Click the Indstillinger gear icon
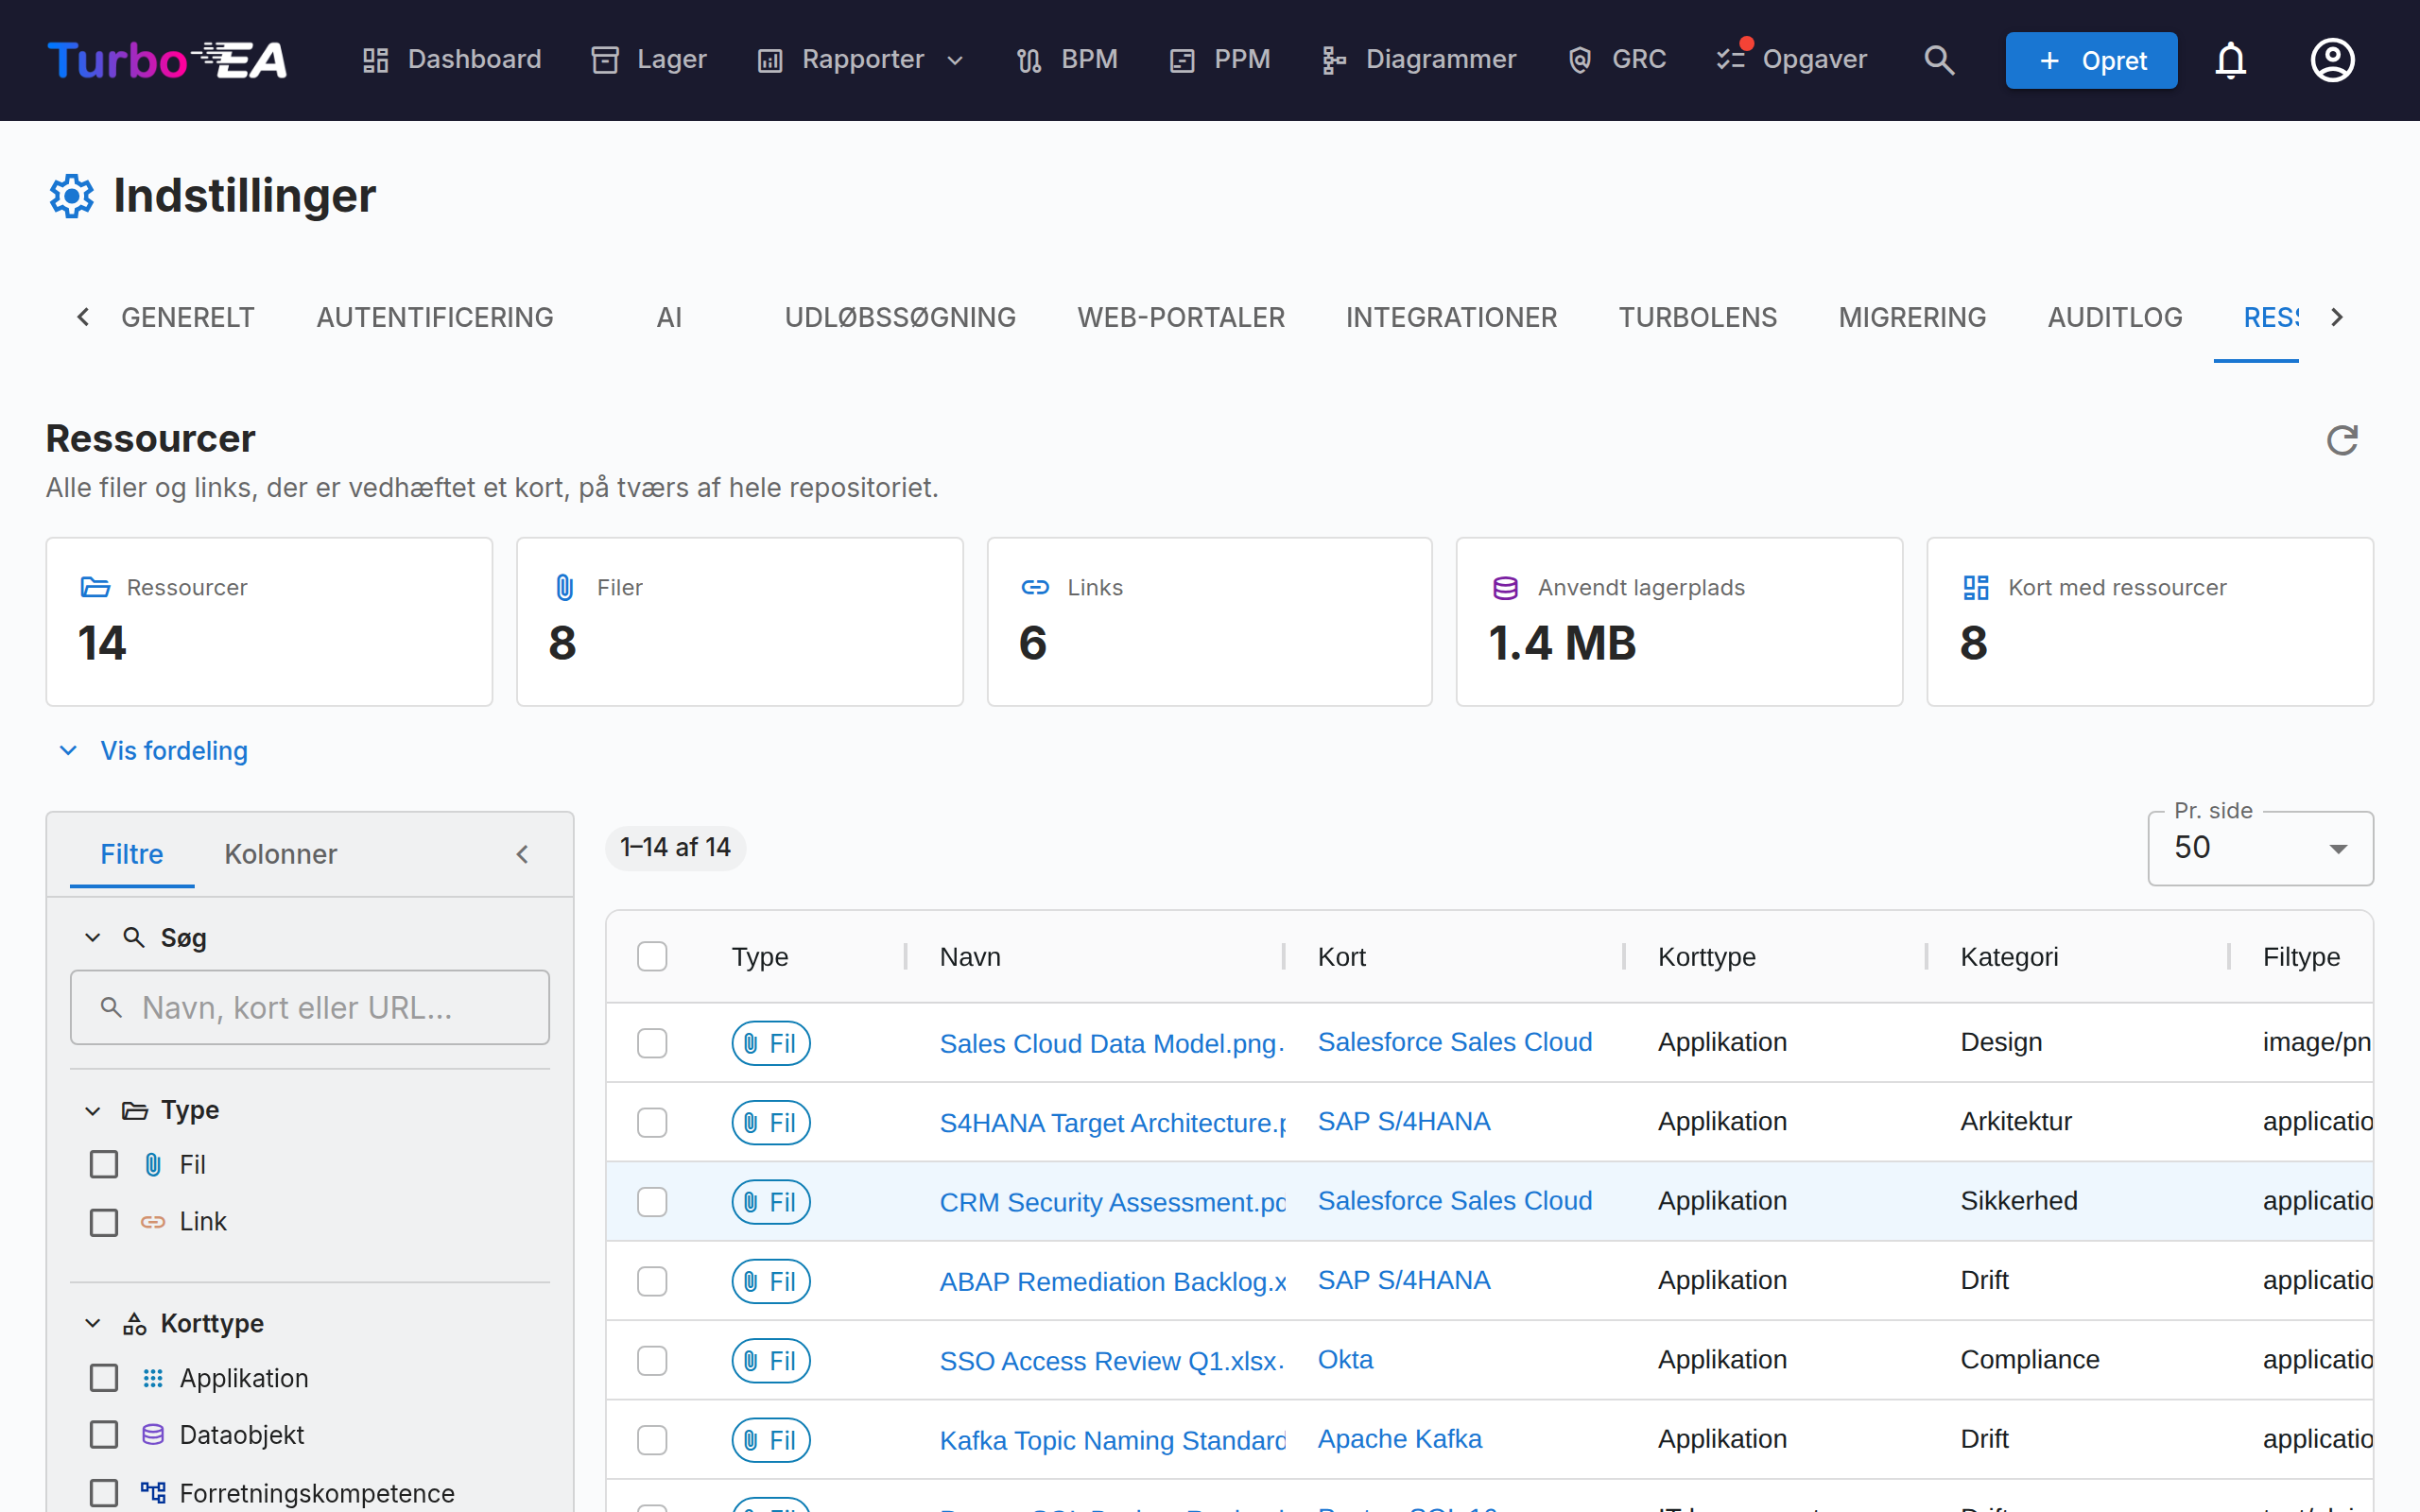 point(72,195)
